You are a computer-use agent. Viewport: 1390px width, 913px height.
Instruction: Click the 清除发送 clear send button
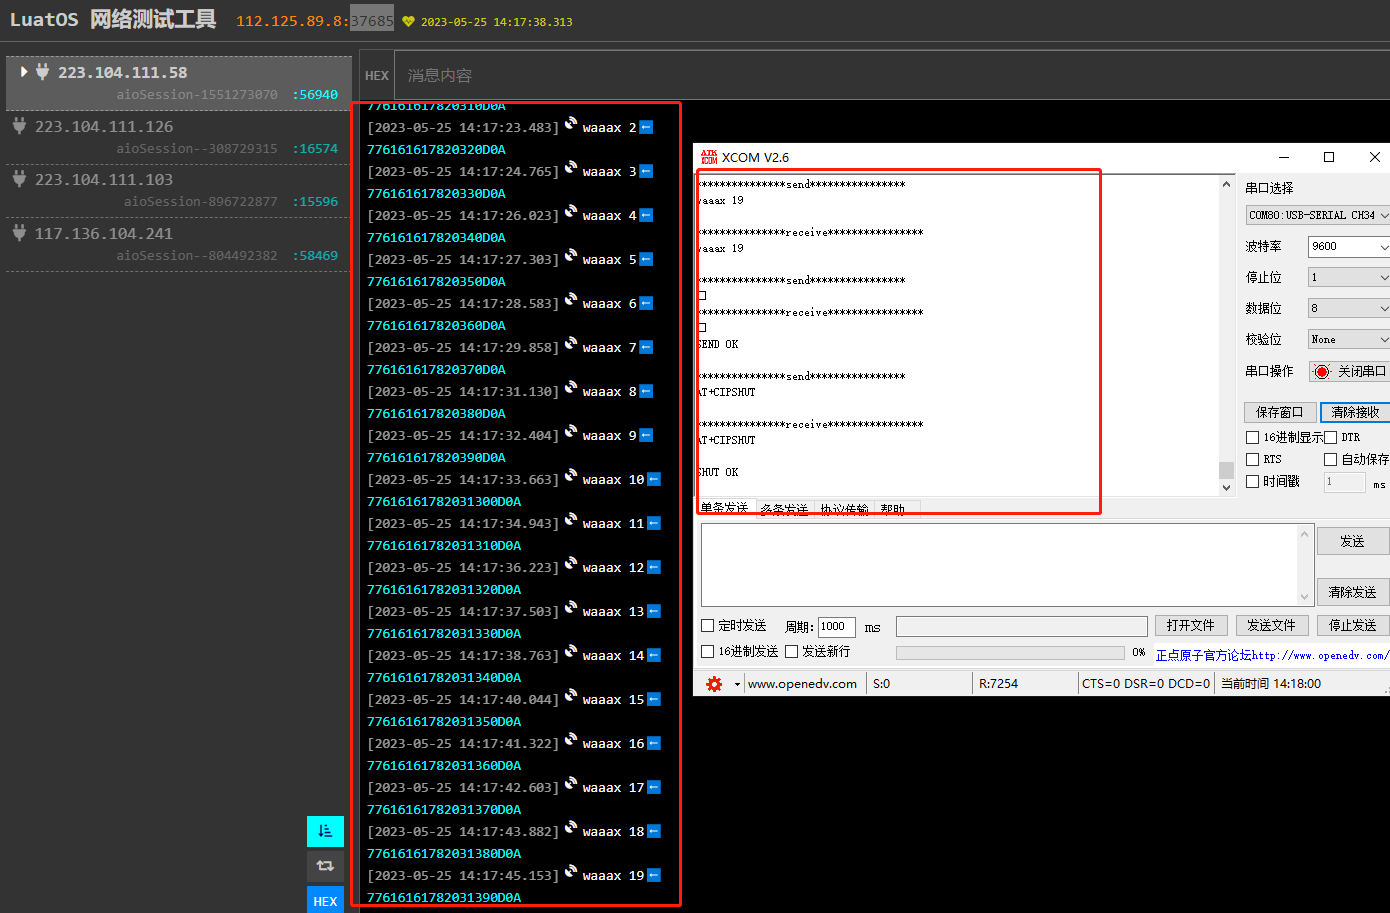(1352, 592)
